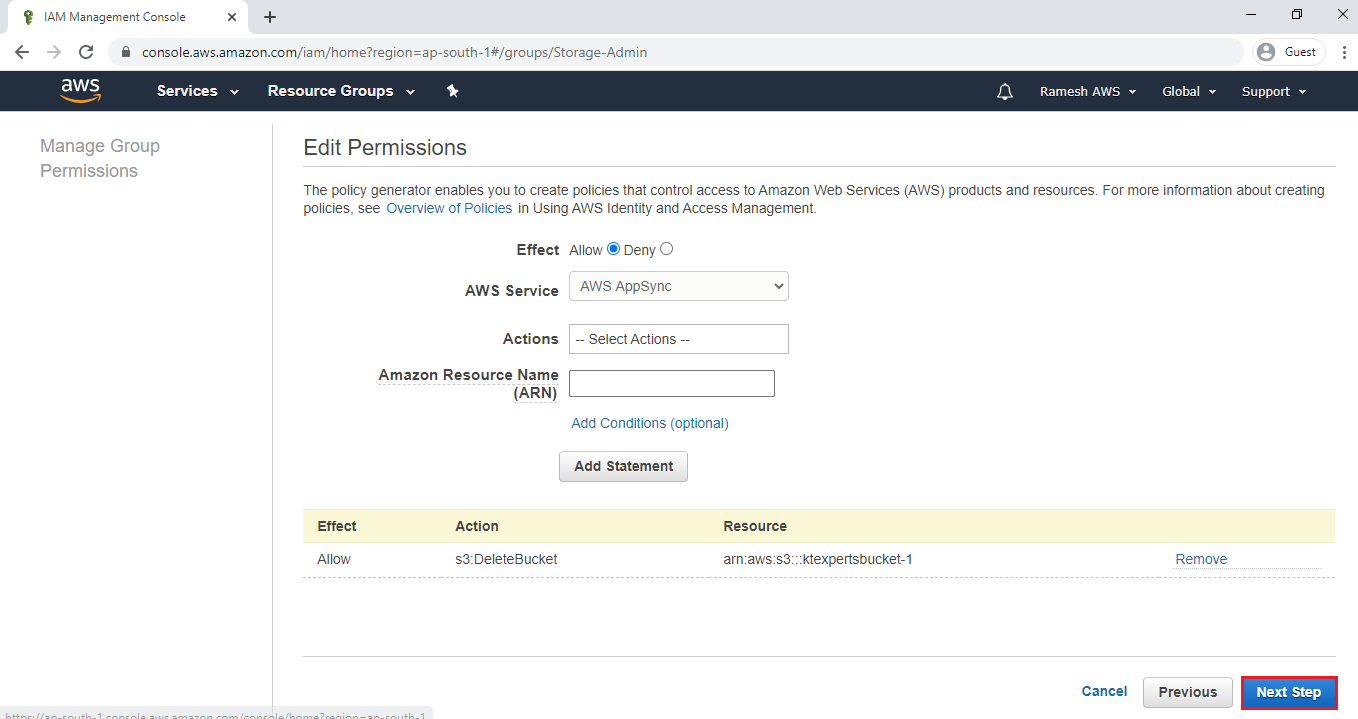Open AWS home via the AWS logo

click(x=80, y=90)
